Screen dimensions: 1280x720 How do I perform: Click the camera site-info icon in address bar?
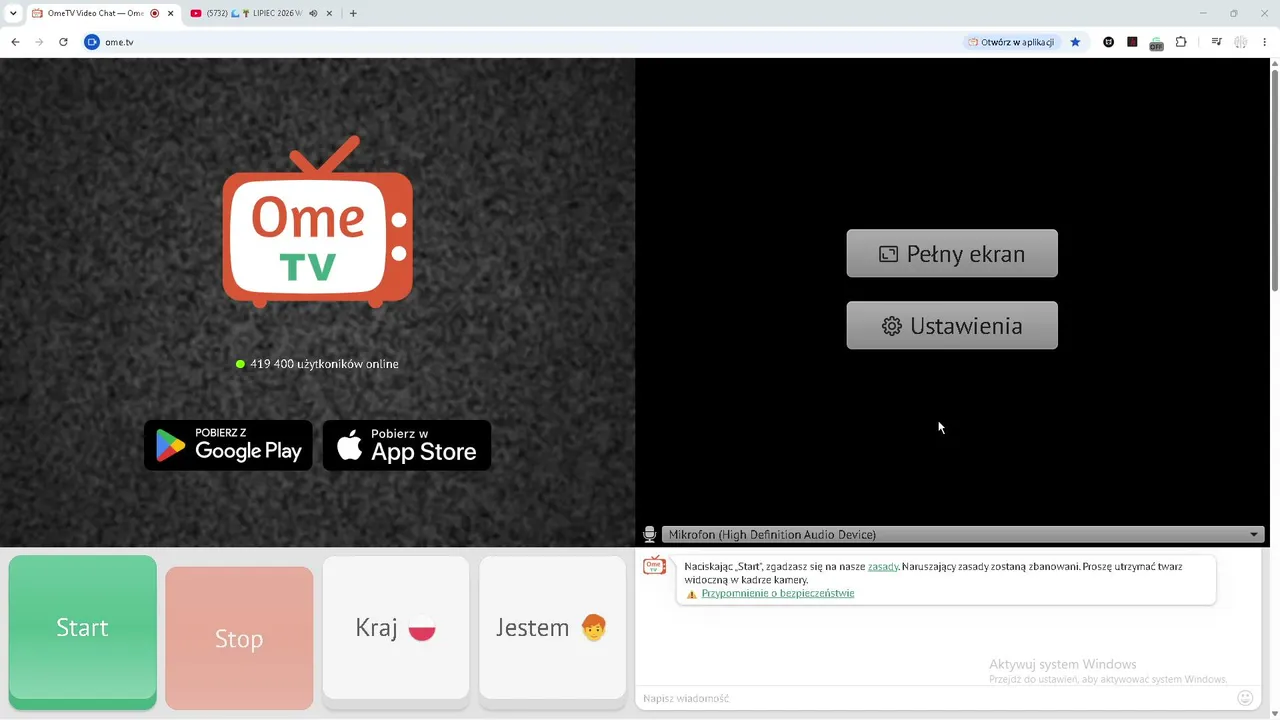(x=92, y=42)
